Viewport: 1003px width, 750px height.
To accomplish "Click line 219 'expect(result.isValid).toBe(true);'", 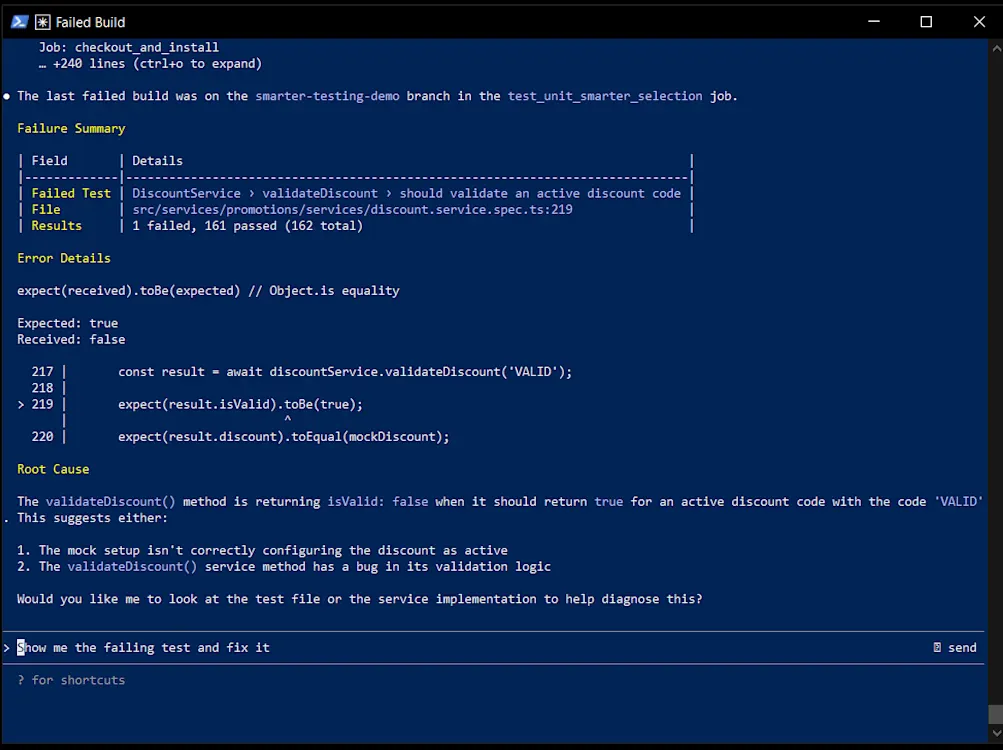I will pos(240,404).
